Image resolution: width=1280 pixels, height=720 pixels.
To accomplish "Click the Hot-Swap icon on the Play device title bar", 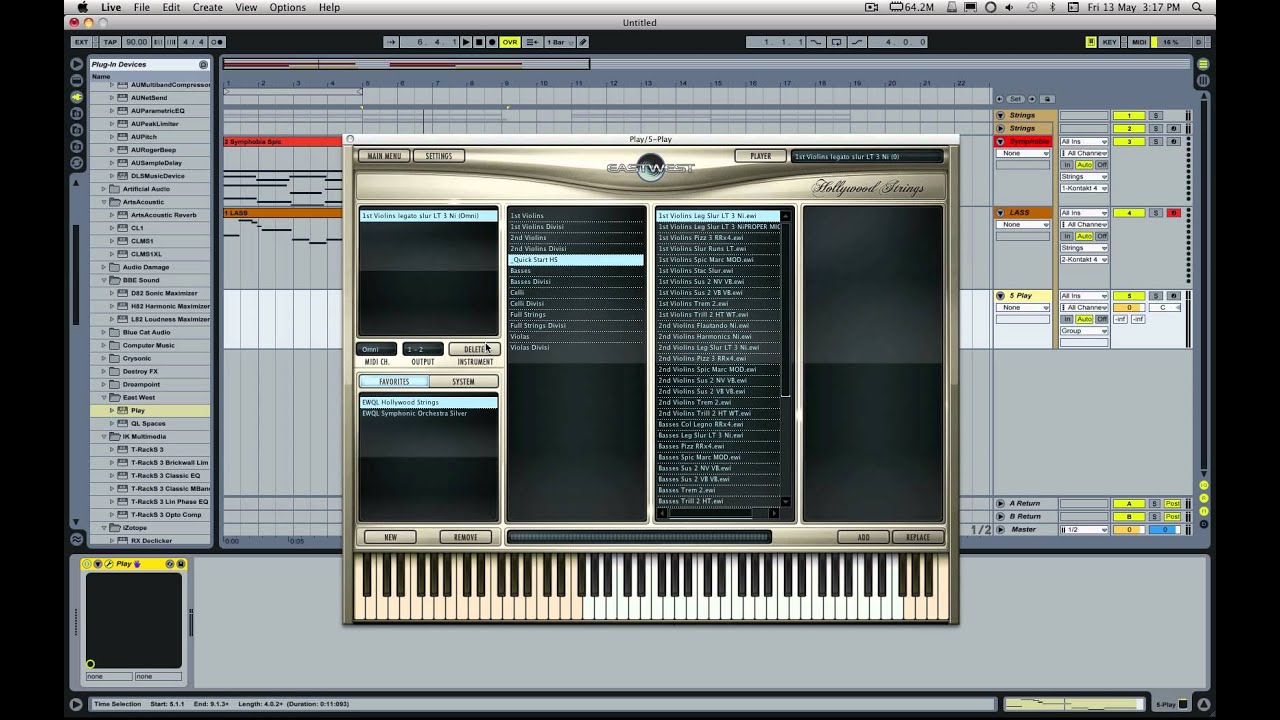I will tap(170, 564).
